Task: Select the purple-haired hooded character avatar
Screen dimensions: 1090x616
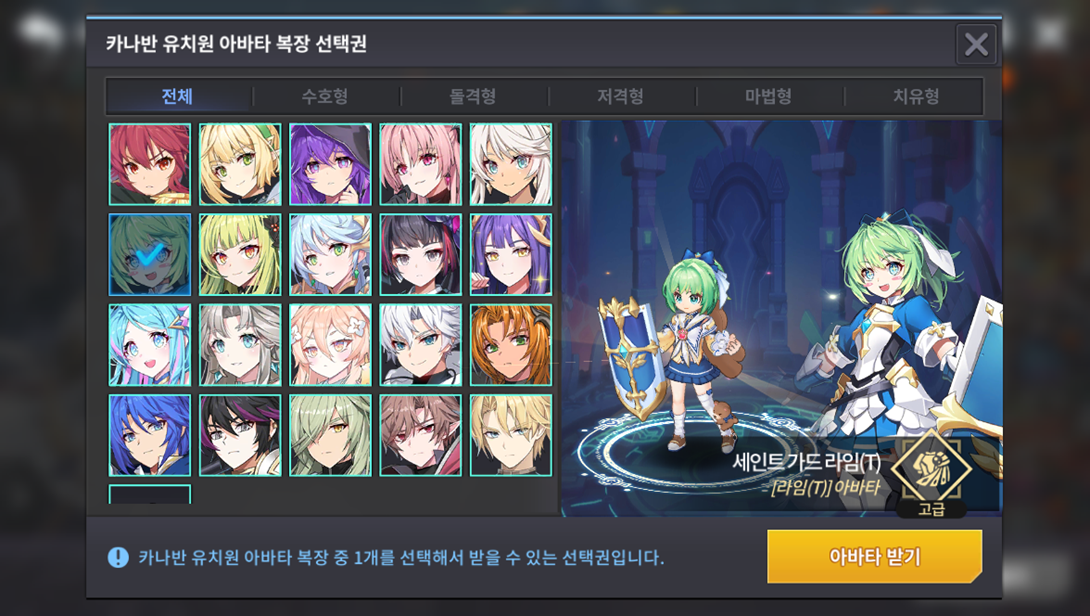Action: [330, 164]
